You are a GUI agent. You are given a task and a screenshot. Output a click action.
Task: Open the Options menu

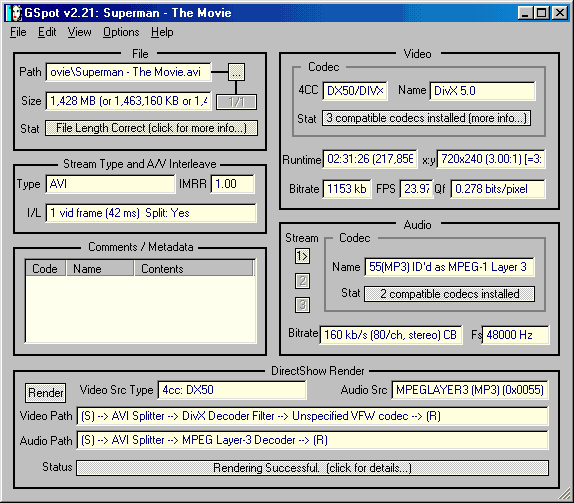(121, 32)
